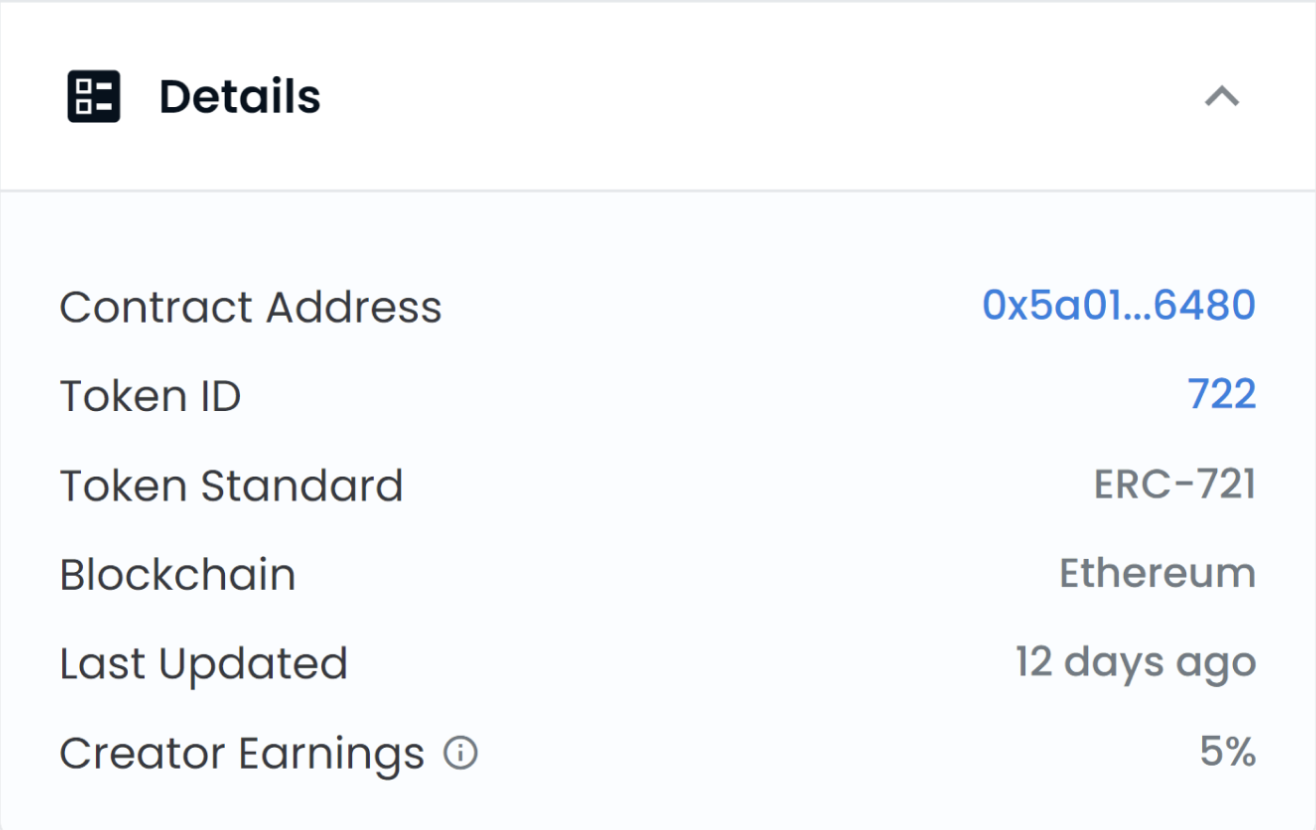The height and width of the screenshot is (830, 1316).
Task: Open the Token ID 722 link
Action: click(1221, 395)
